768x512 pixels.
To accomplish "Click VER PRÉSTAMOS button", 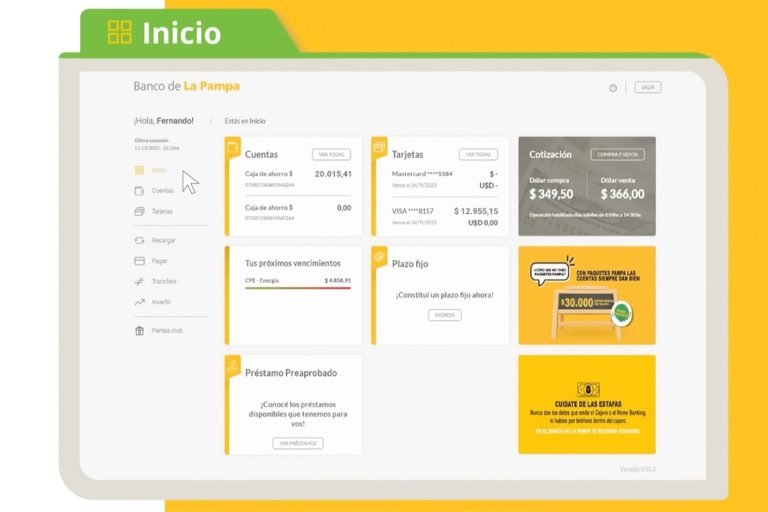I will (x=298, y=443).
